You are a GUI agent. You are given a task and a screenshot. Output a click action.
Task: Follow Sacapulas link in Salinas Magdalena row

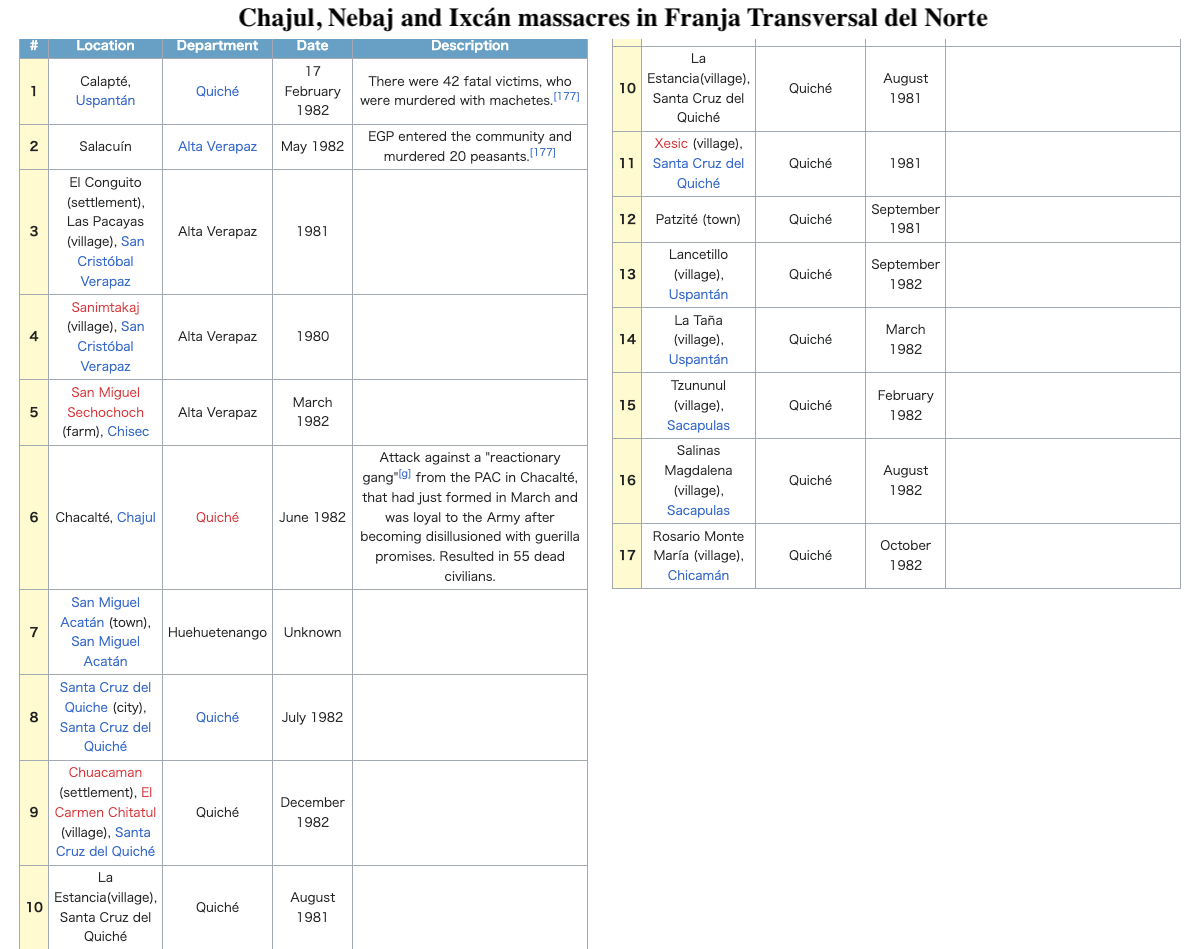pyautogui.click(x=698, y=511)
